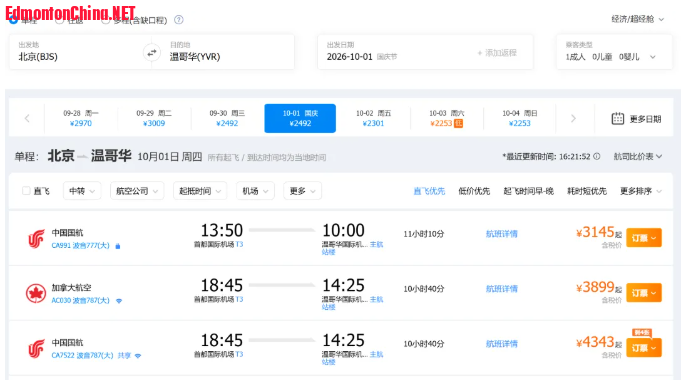Viewport: 687px width, 386px height.
Task: Open the more sorting options dropdown
Action: tap(641, 191)
